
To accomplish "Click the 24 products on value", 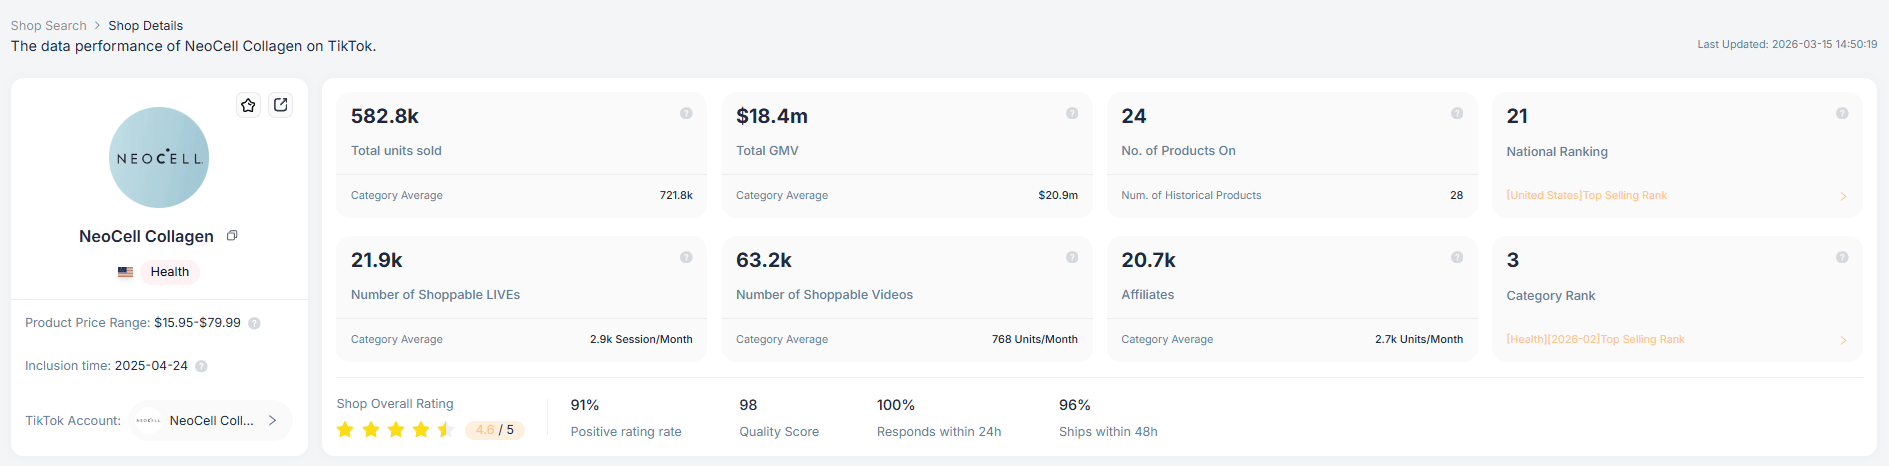I will (x=1134, y=116).
